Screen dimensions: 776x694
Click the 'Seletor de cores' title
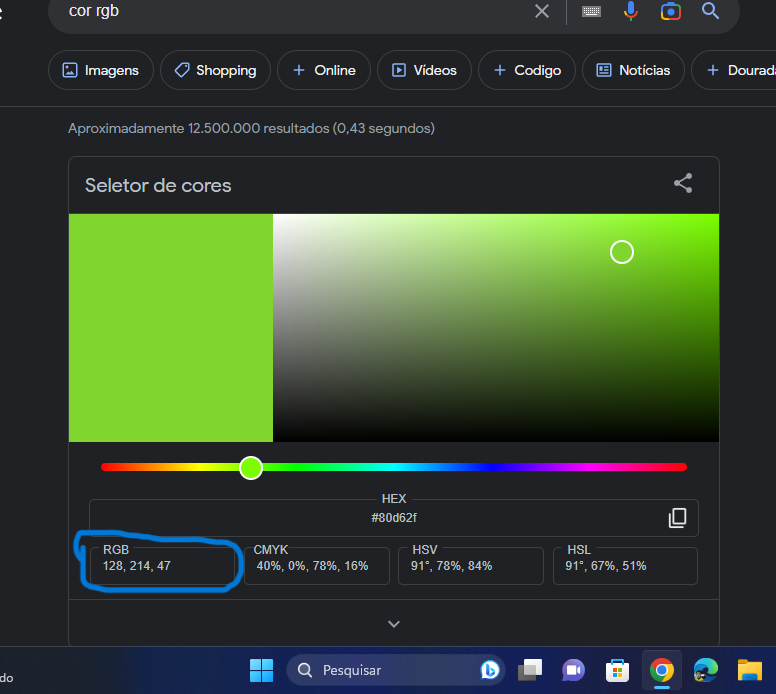(158, 186)
